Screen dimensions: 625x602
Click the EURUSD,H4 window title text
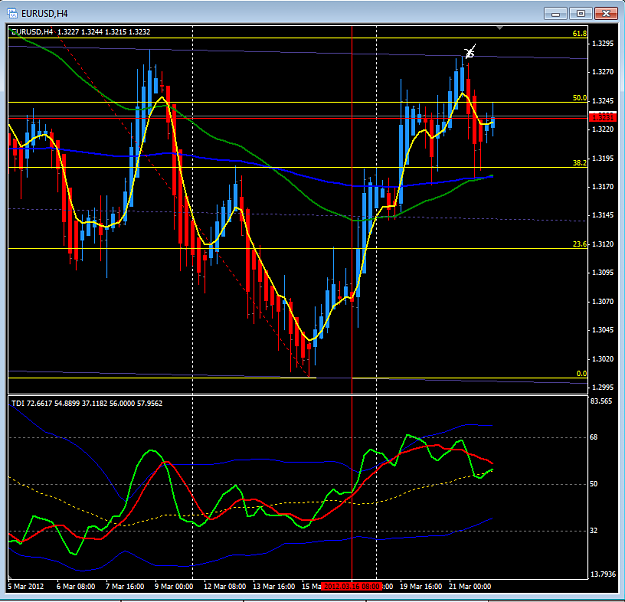coord(44,14)
